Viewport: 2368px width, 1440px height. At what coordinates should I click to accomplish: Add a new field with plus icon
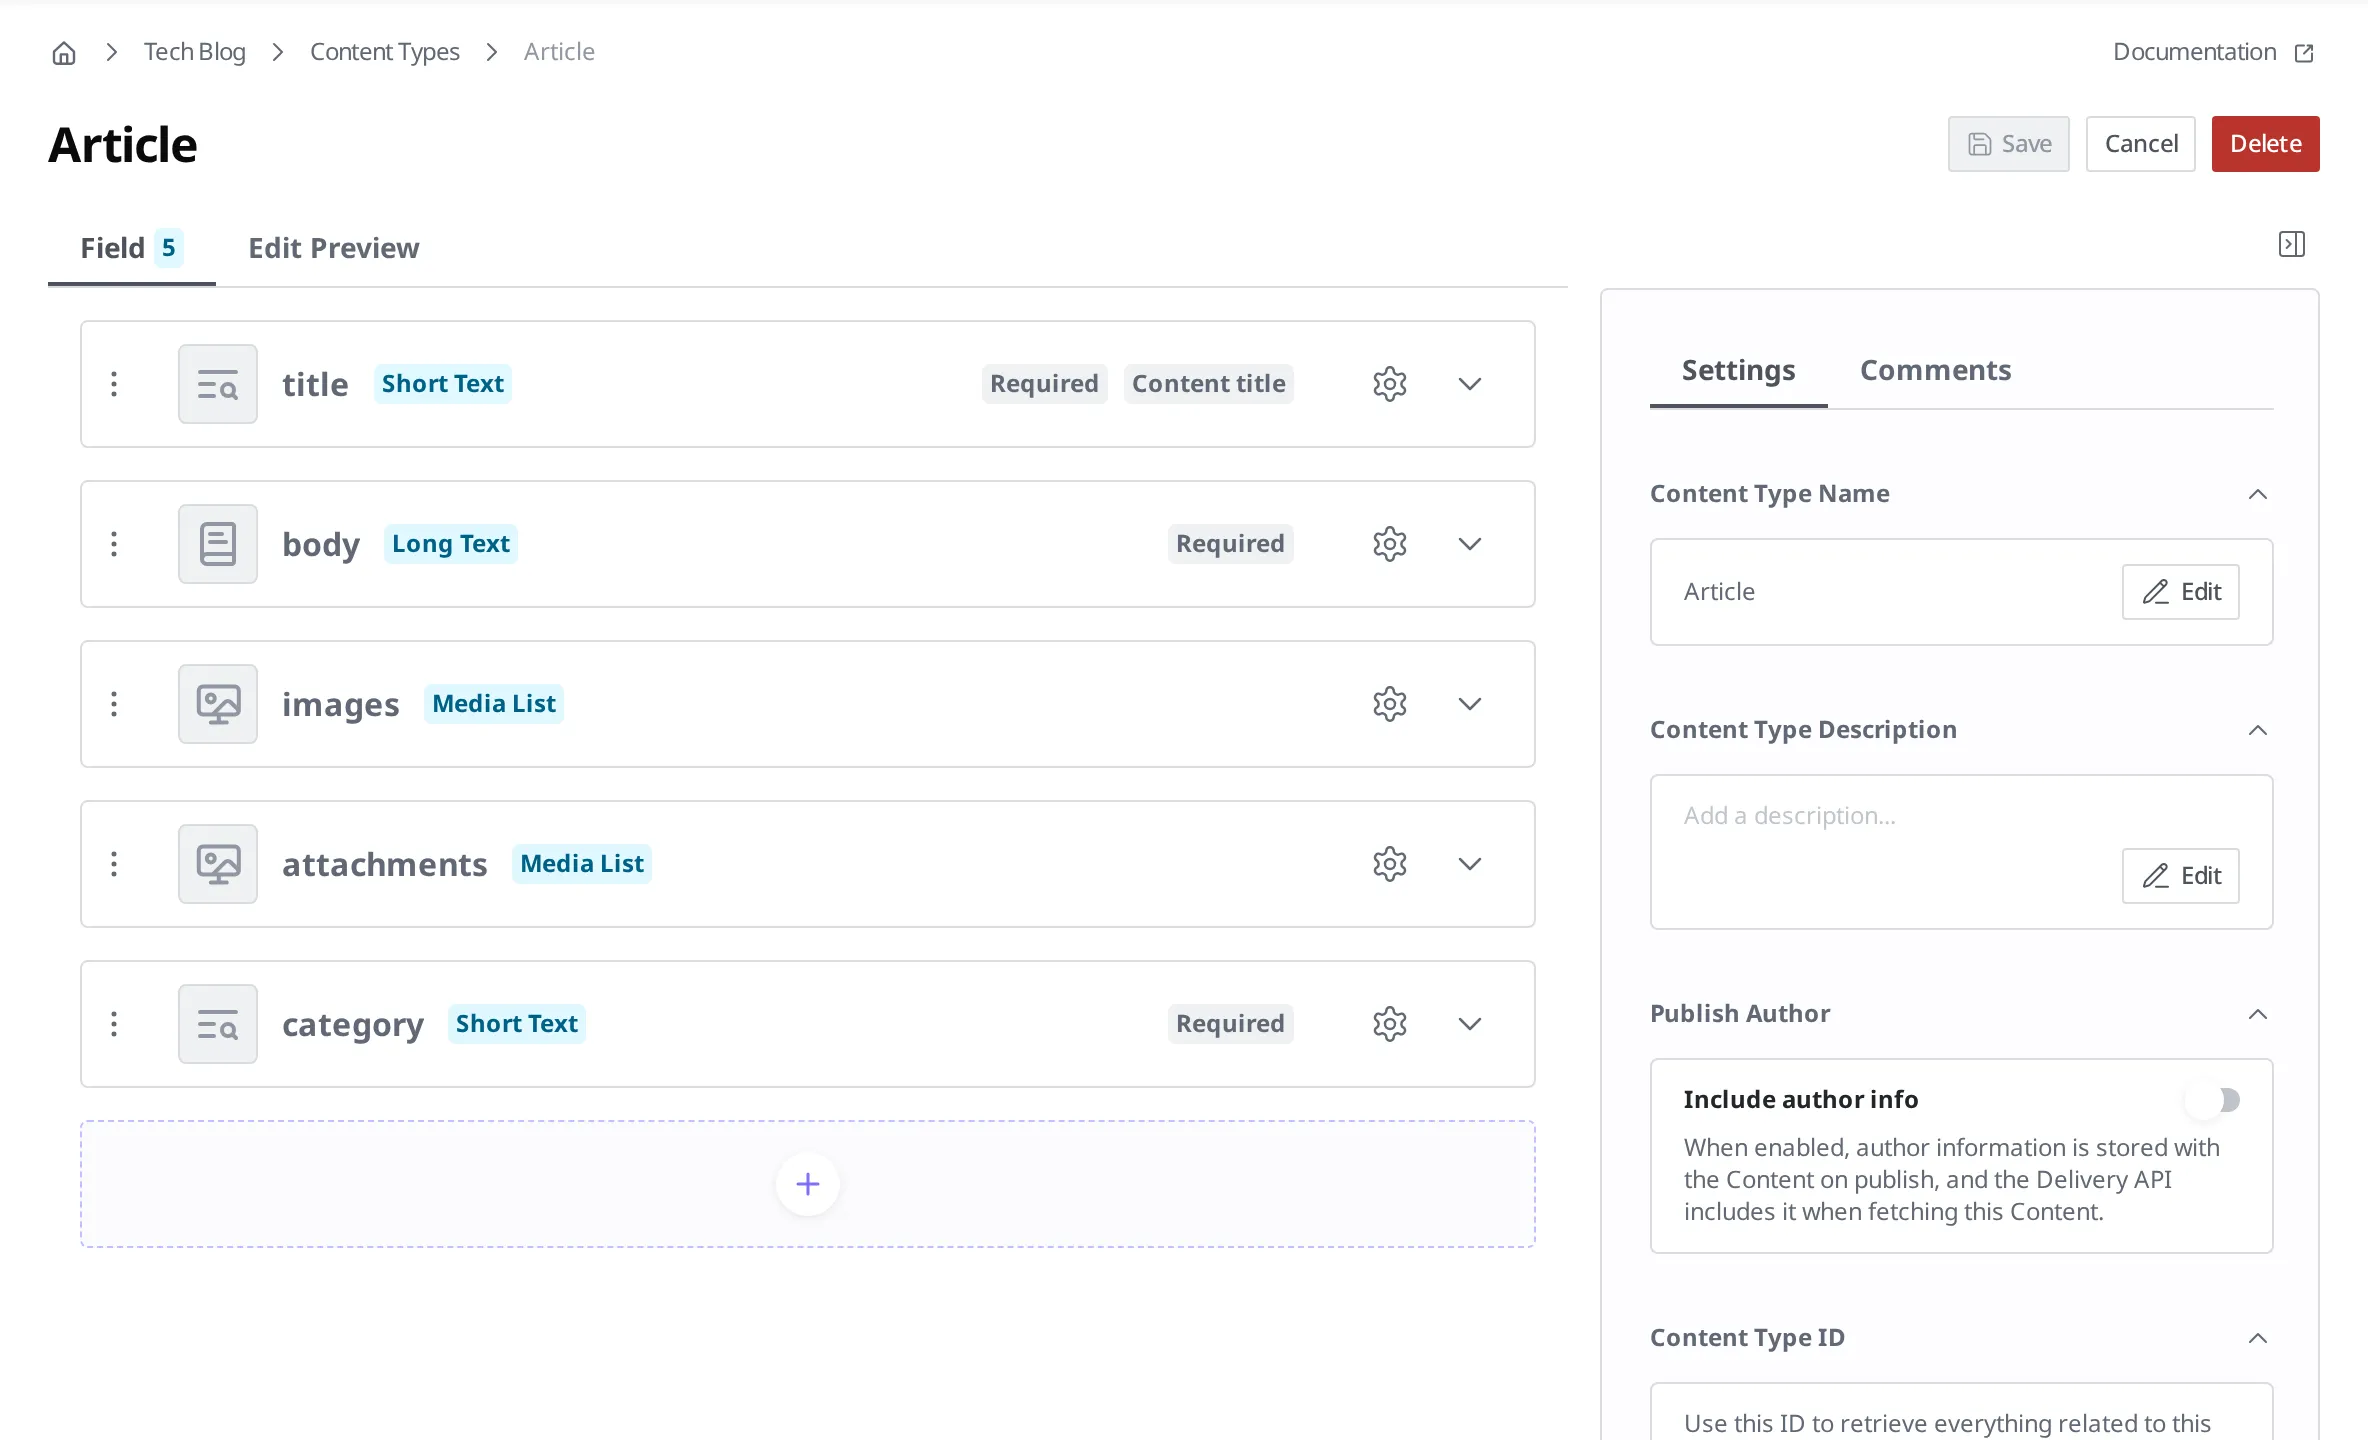point(808,1184)
